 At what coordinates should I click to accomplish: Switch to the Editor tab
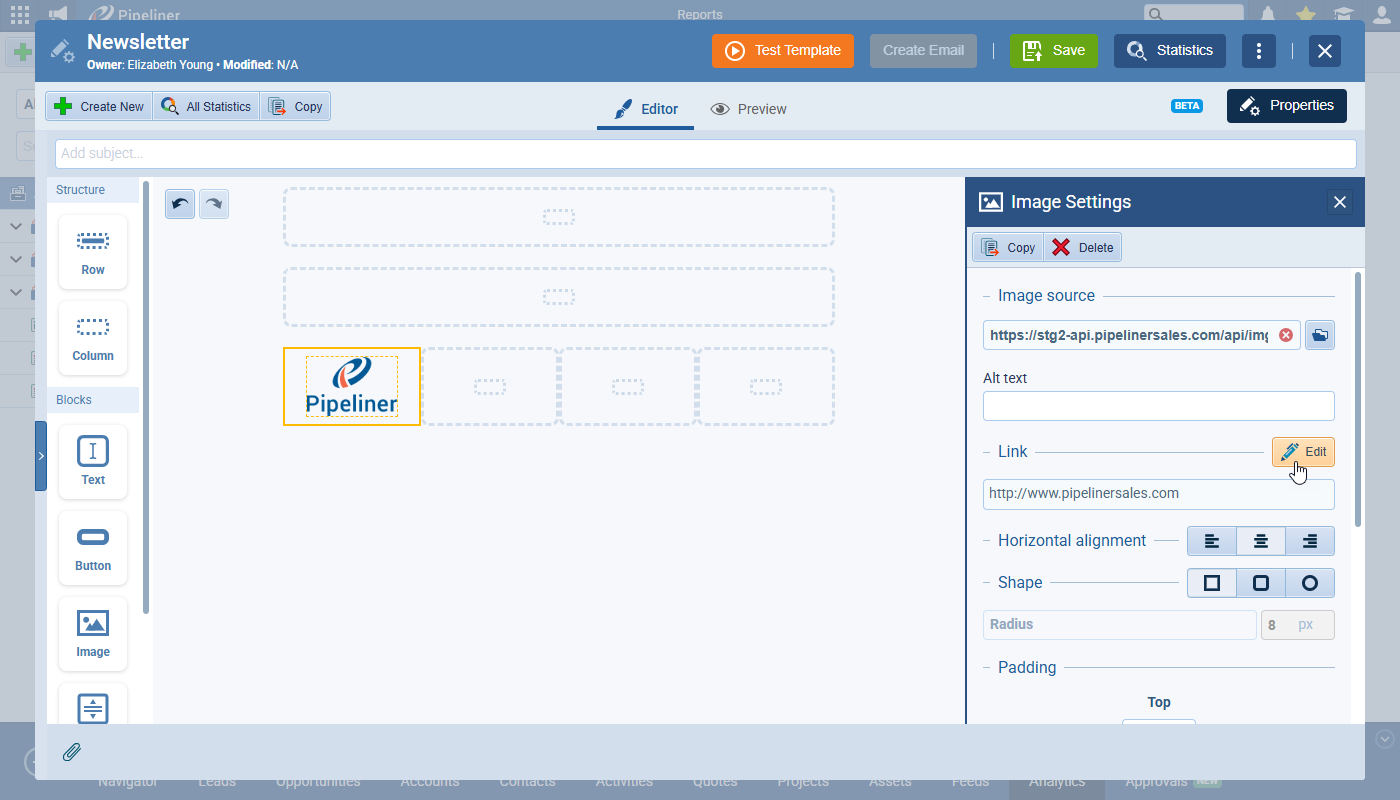pos(646,109)
